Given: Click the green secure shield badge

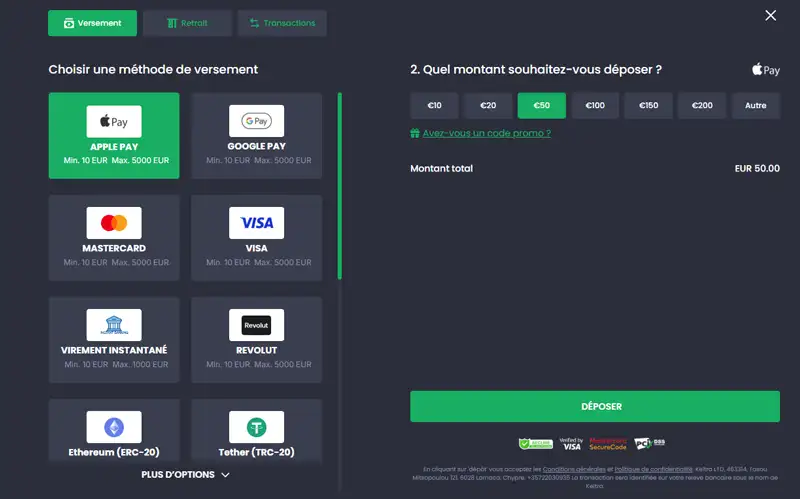Looking at the screenshot, I should [x=536, y=444].
